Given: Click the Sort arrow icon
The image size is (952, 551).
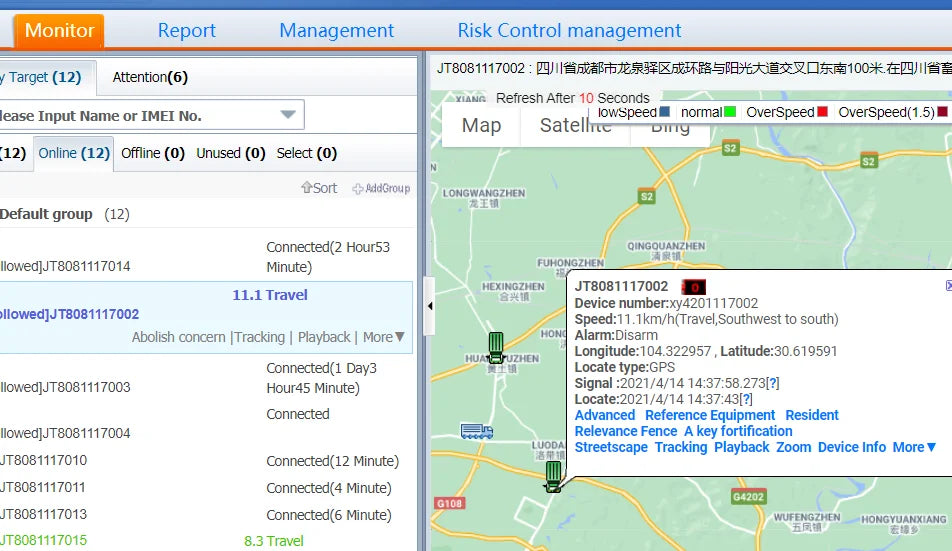Looking at the screenshot, I should (x=307, y=188).
